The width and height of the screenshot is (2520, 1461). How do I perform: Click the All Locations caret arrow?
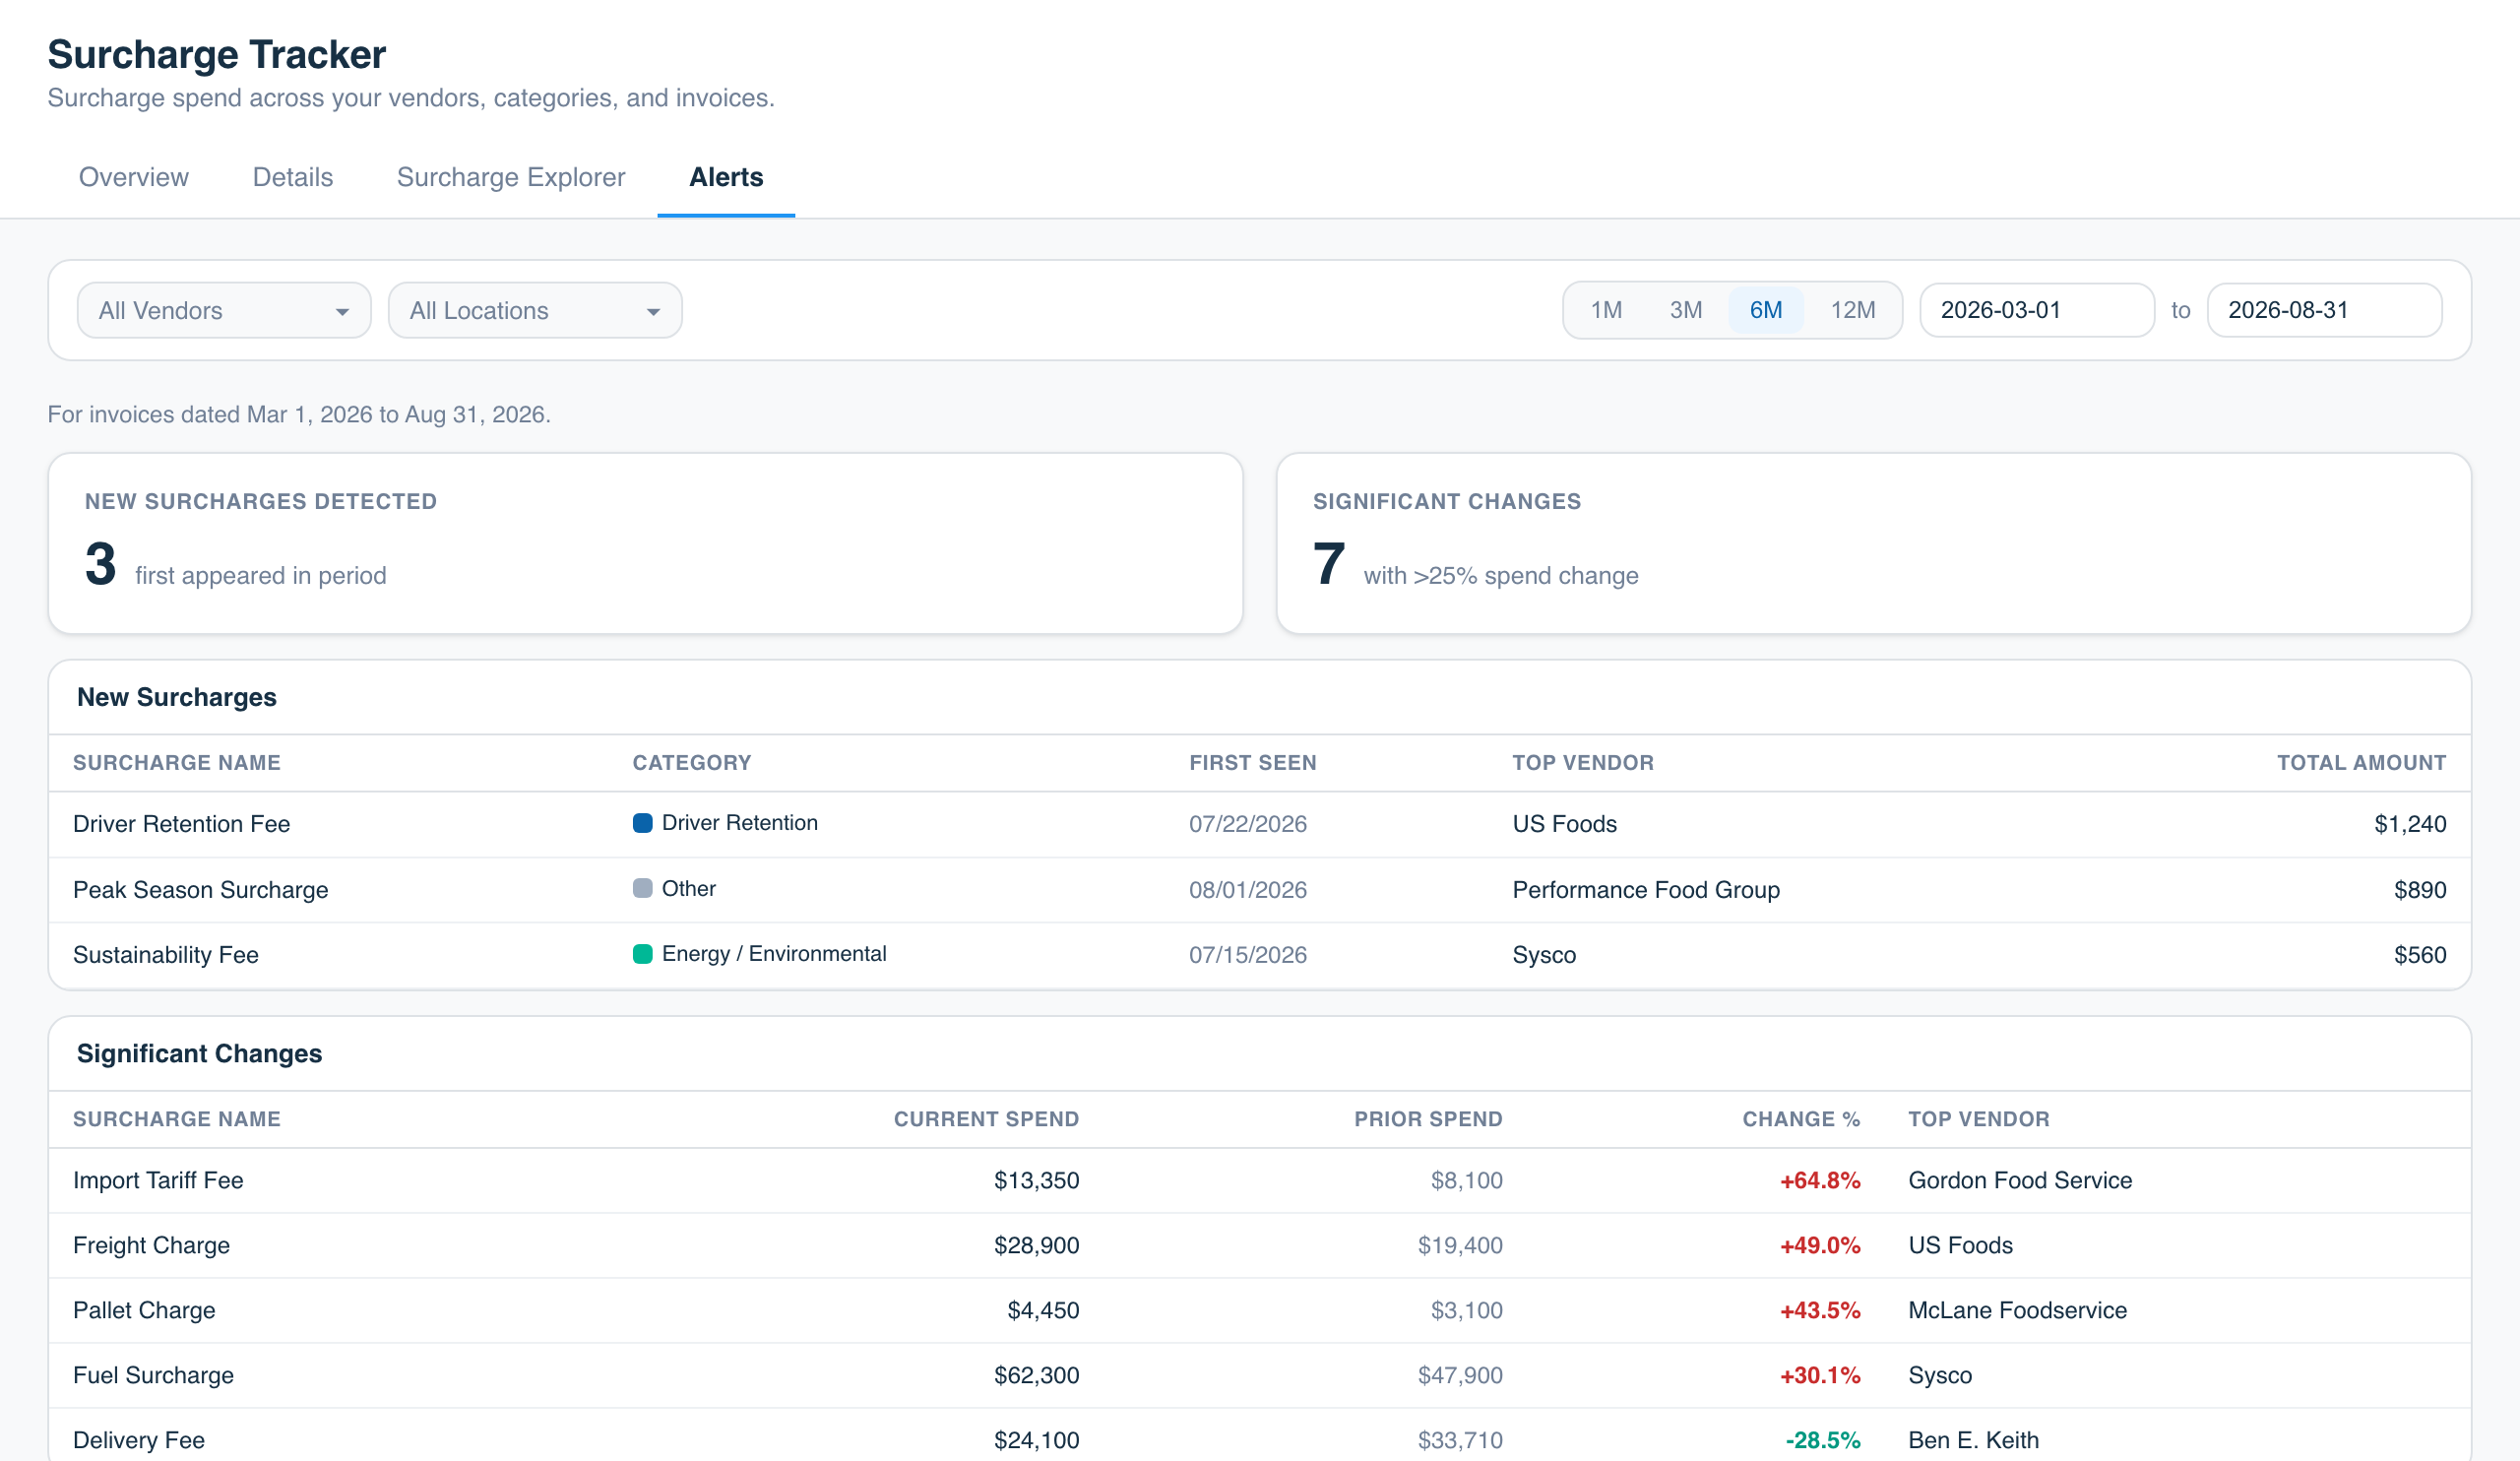(653, 312)
